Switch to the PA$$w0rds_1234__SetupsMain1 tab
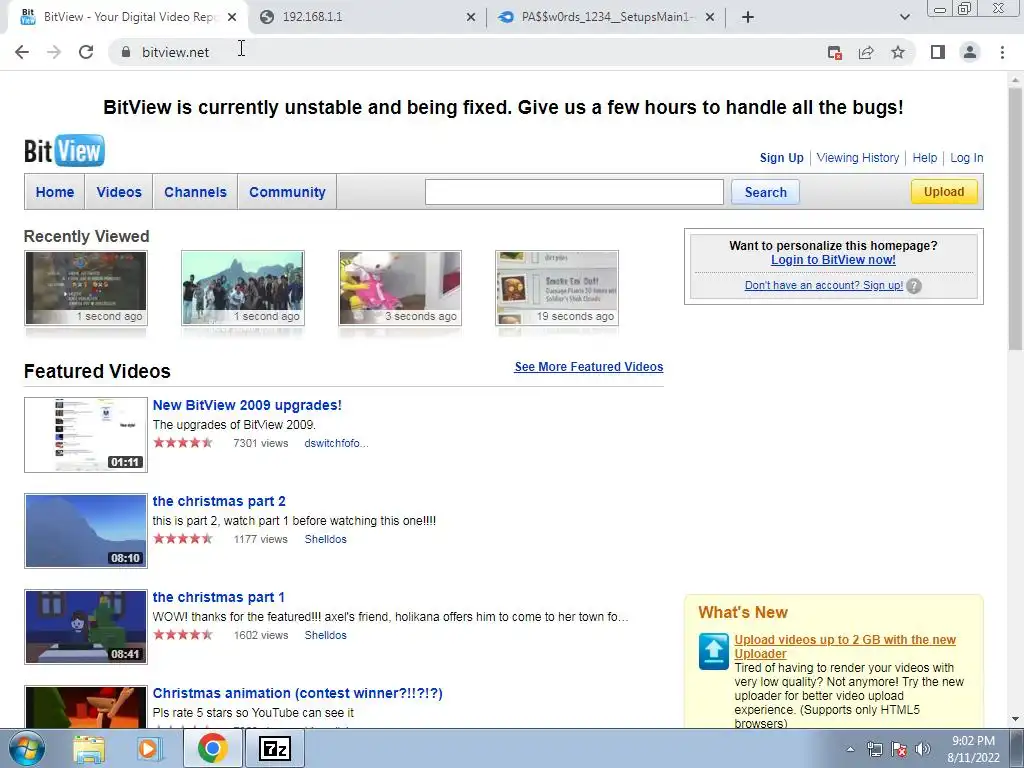 tap(606, 17)
